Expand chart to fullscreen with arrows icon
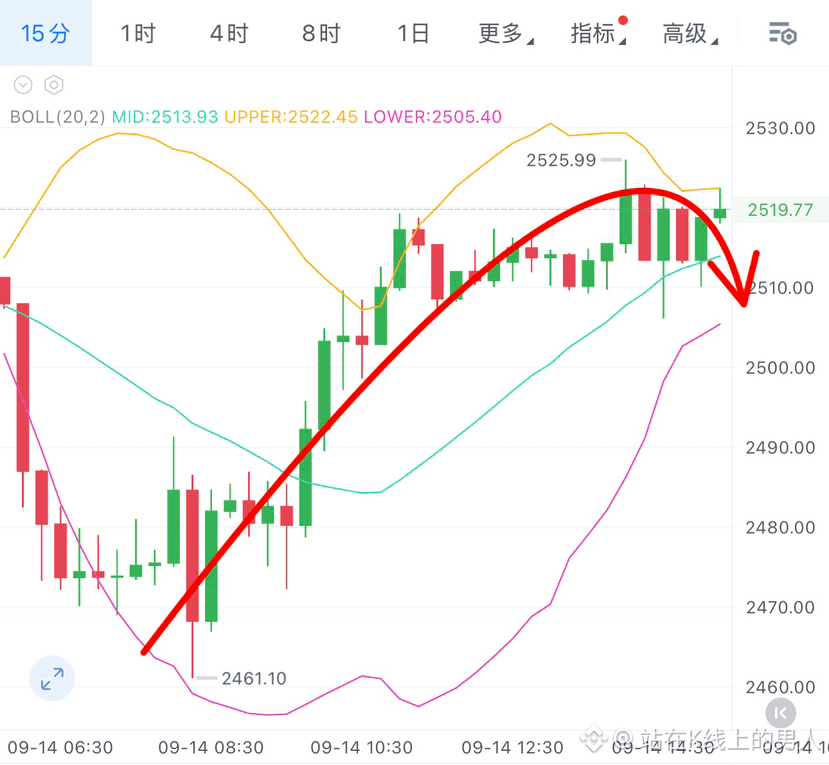The image size is (829, 765). click(52, 678)
